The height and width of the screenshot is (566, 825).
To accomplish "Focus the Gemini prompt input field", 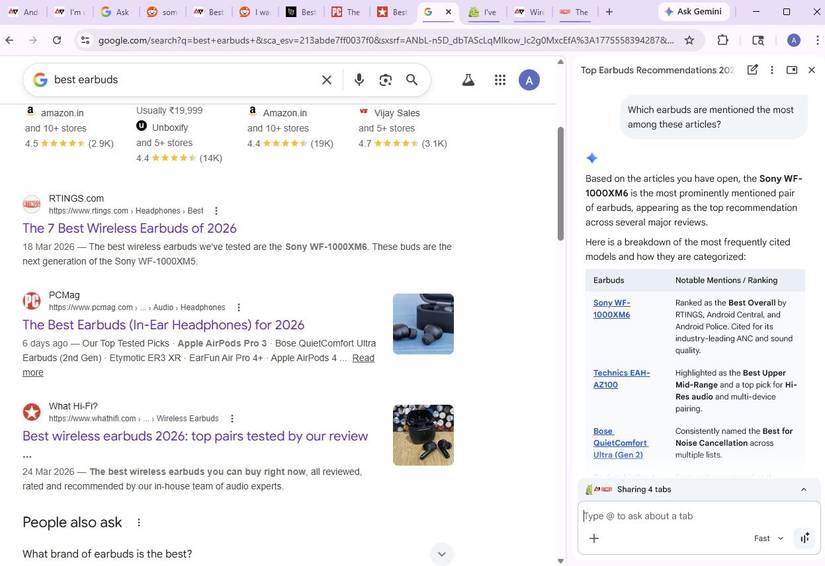I will pos(699,516).
